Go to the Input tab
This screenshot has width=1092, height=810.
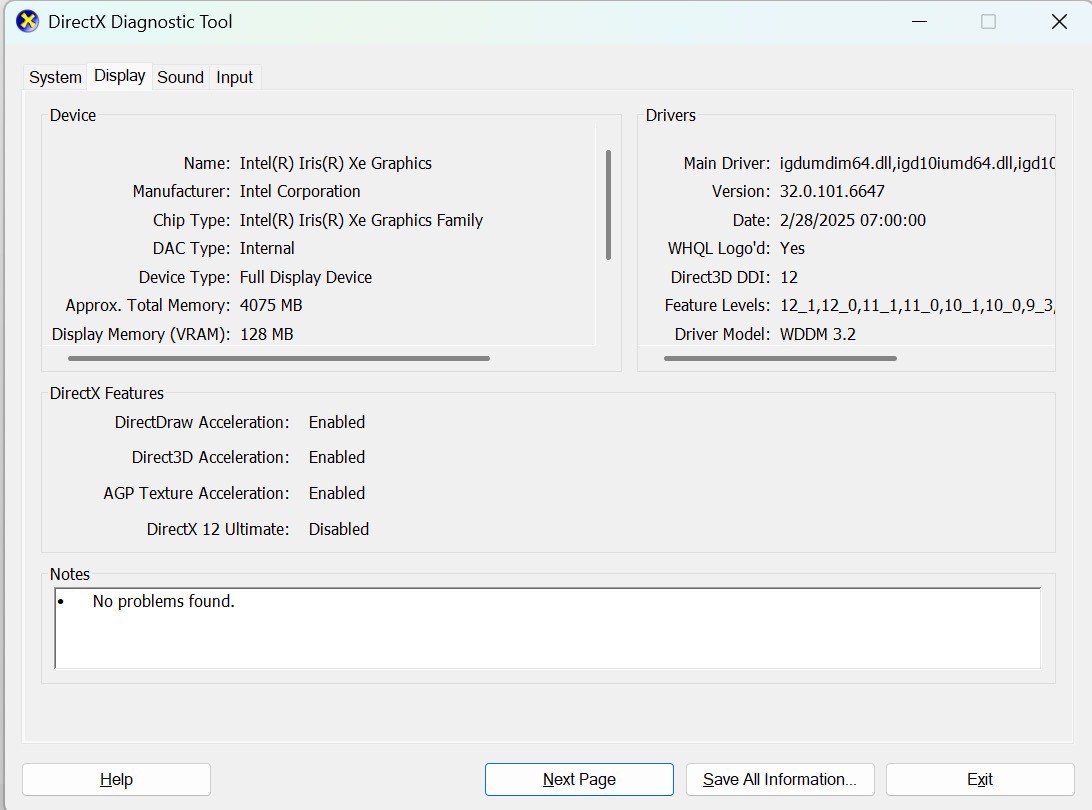[x=235, y=77]
